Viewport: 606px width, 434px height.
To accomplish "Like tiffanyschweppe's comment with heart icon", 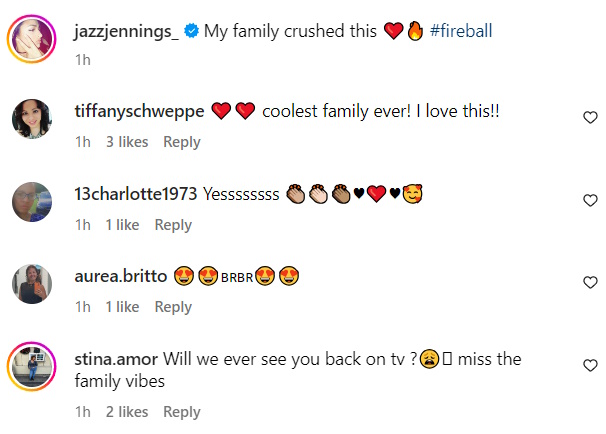I will [590, 117].
